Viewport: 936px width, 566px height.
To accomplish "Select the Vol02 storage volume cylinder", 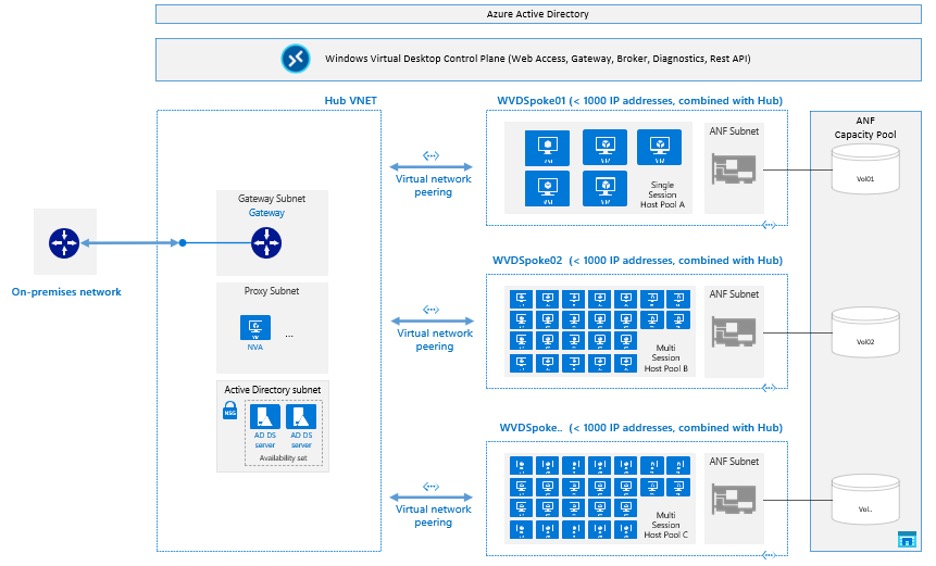I will point(865,329).
